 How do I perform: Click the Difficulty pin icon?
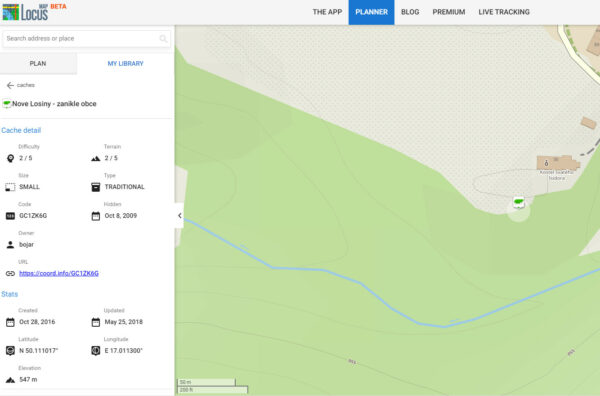(x=10, y=158)
